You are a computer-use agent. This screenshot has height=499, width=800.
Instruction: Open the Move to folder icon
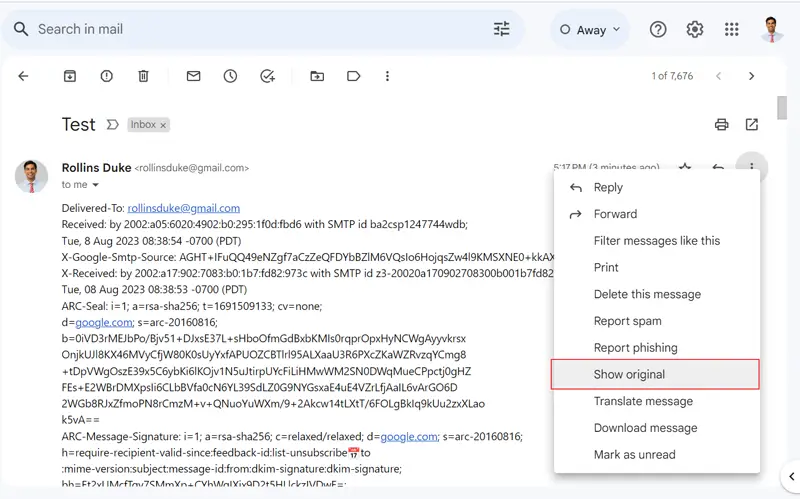317,76
